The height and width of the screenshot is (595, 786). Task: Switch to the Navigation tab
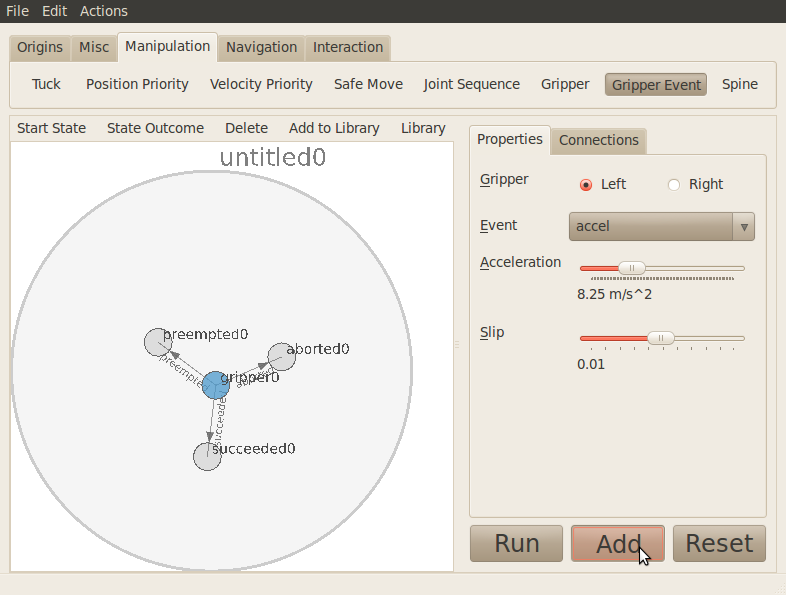pyautogui.click(x=261, y=47)
